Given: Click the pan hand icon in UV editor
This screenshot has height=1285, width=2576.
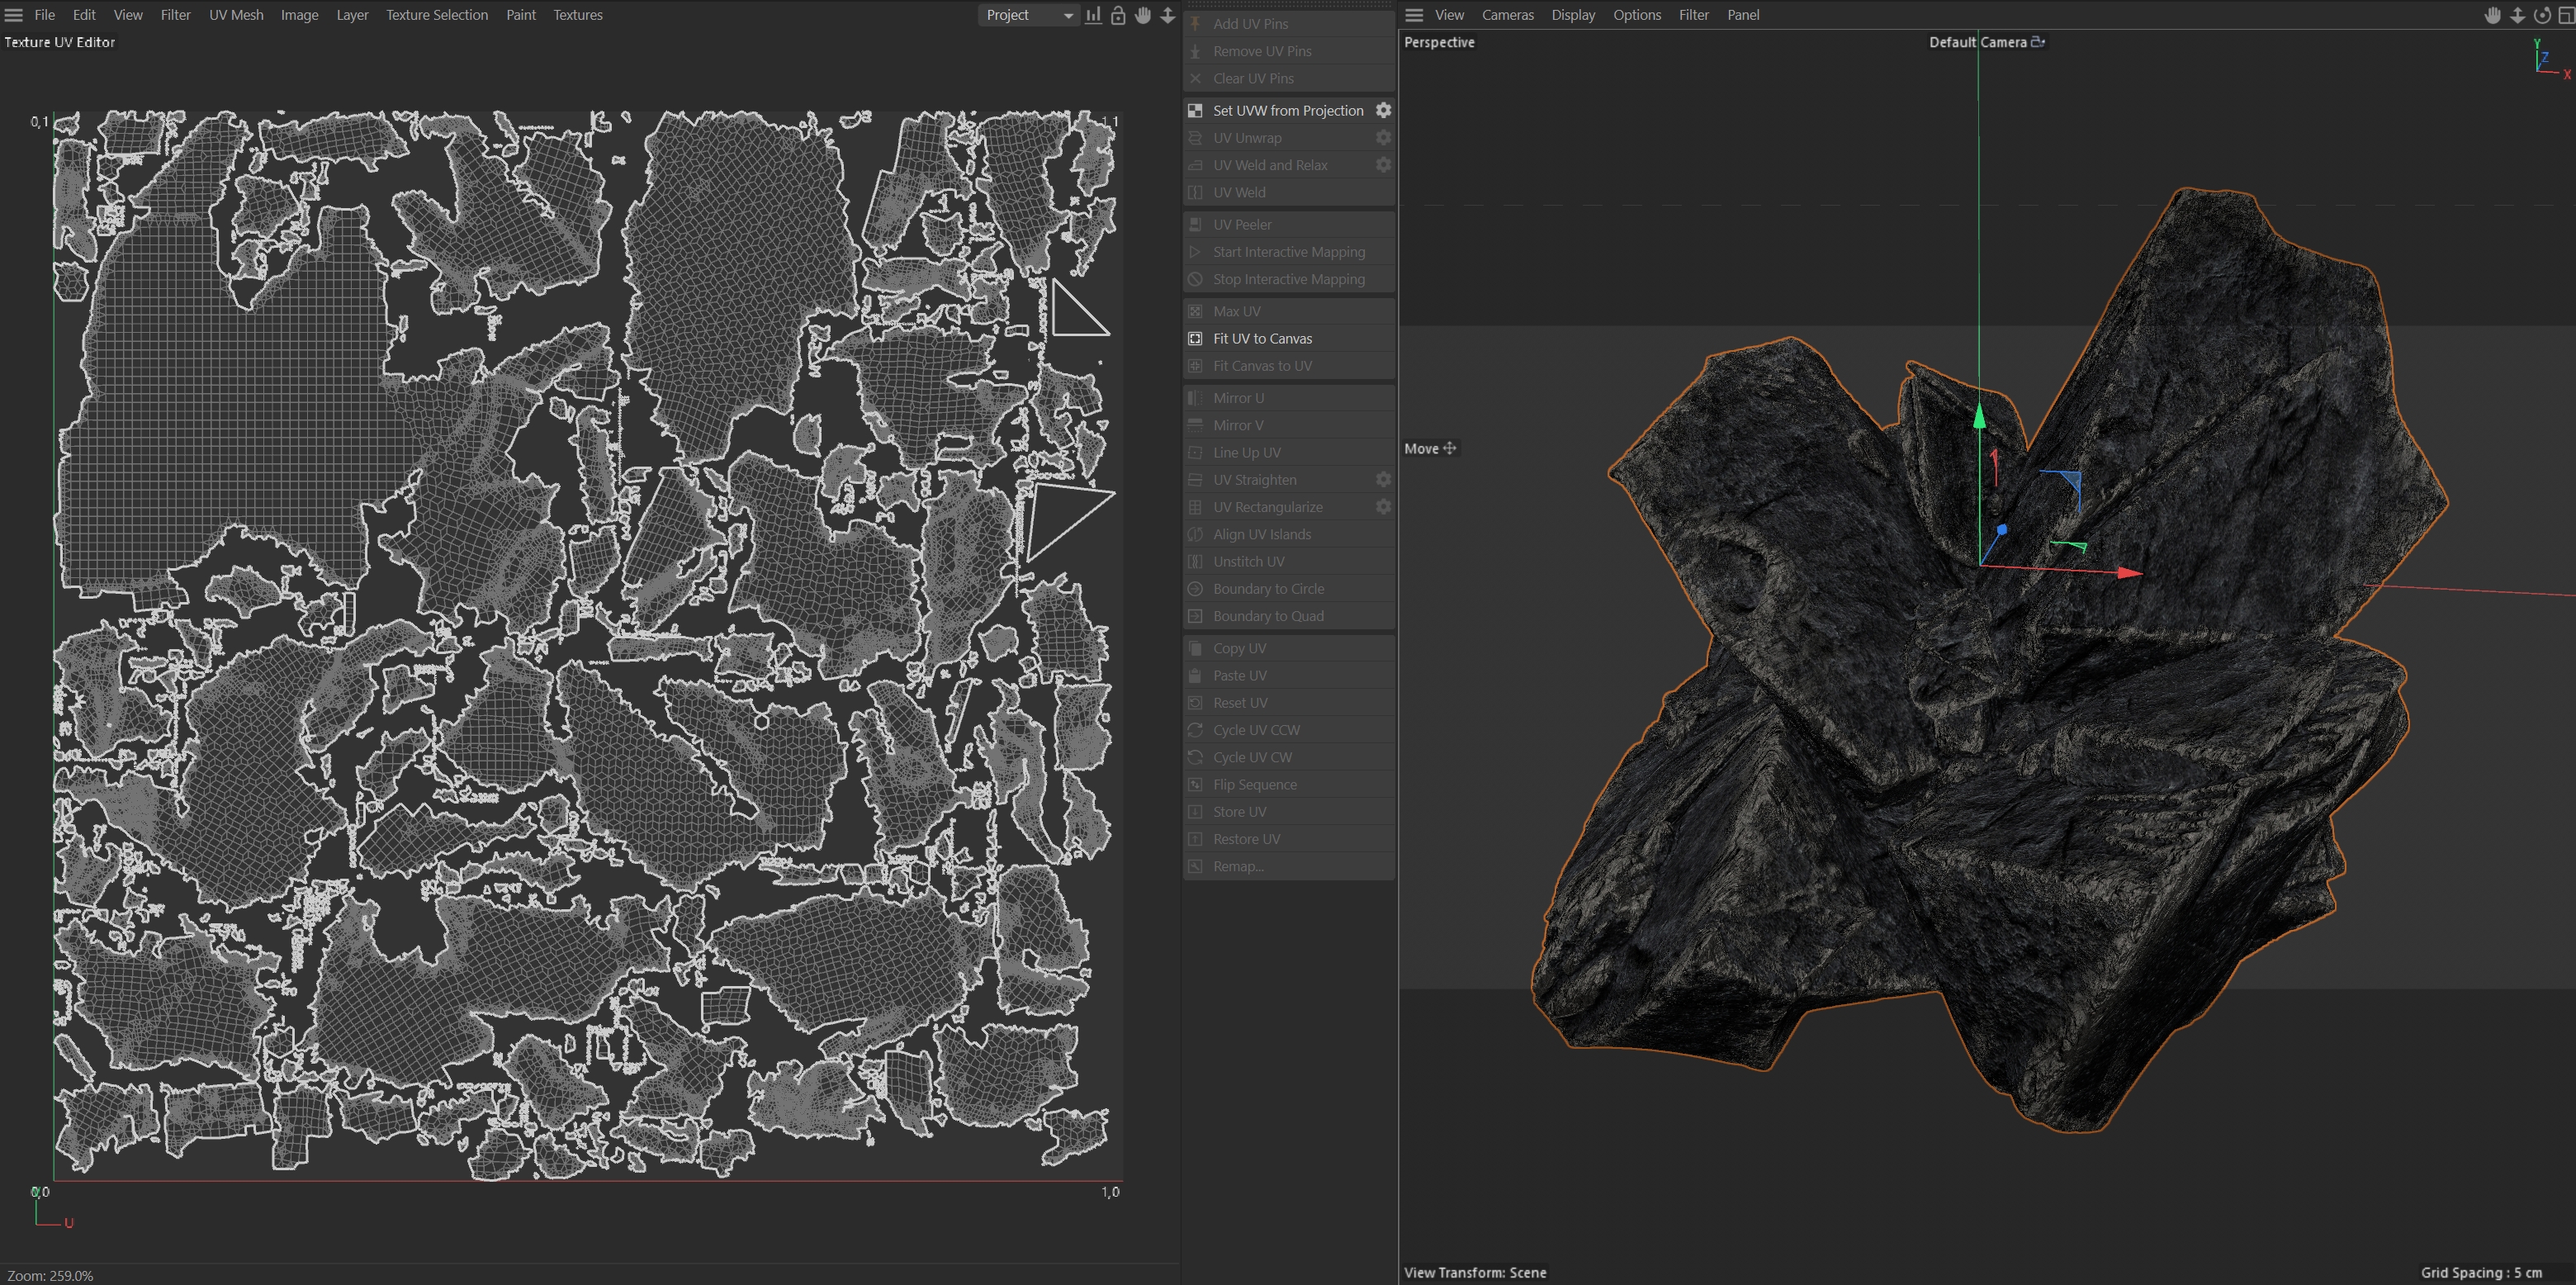Looking at the screenshot, I should (1143, 15).
